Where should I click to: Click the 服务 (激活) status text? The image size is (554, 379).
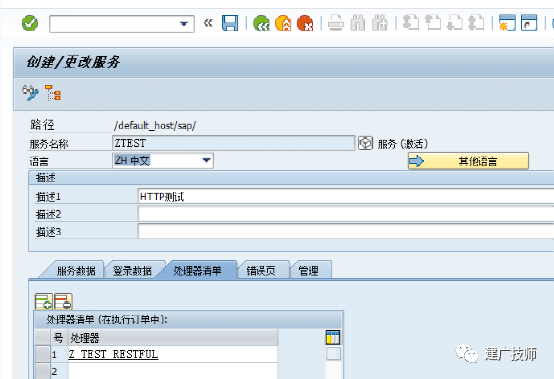click(403, 144)
